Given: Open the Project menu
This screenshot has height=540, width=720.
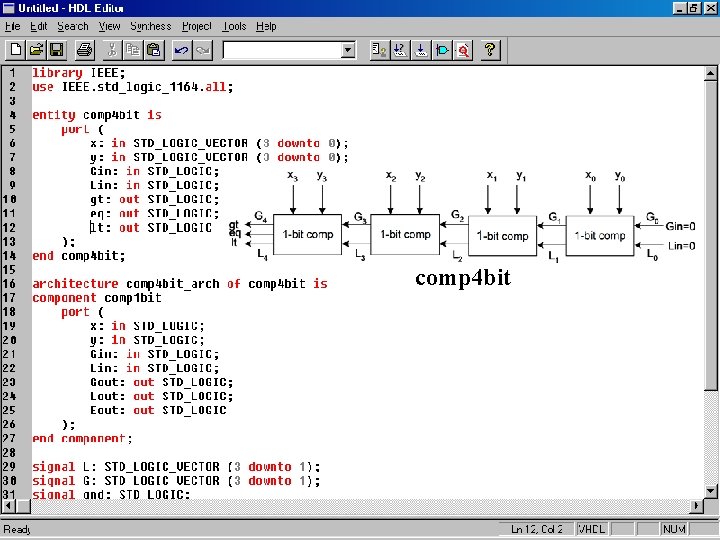Looking at the screenshot, I should click(197, 27).
